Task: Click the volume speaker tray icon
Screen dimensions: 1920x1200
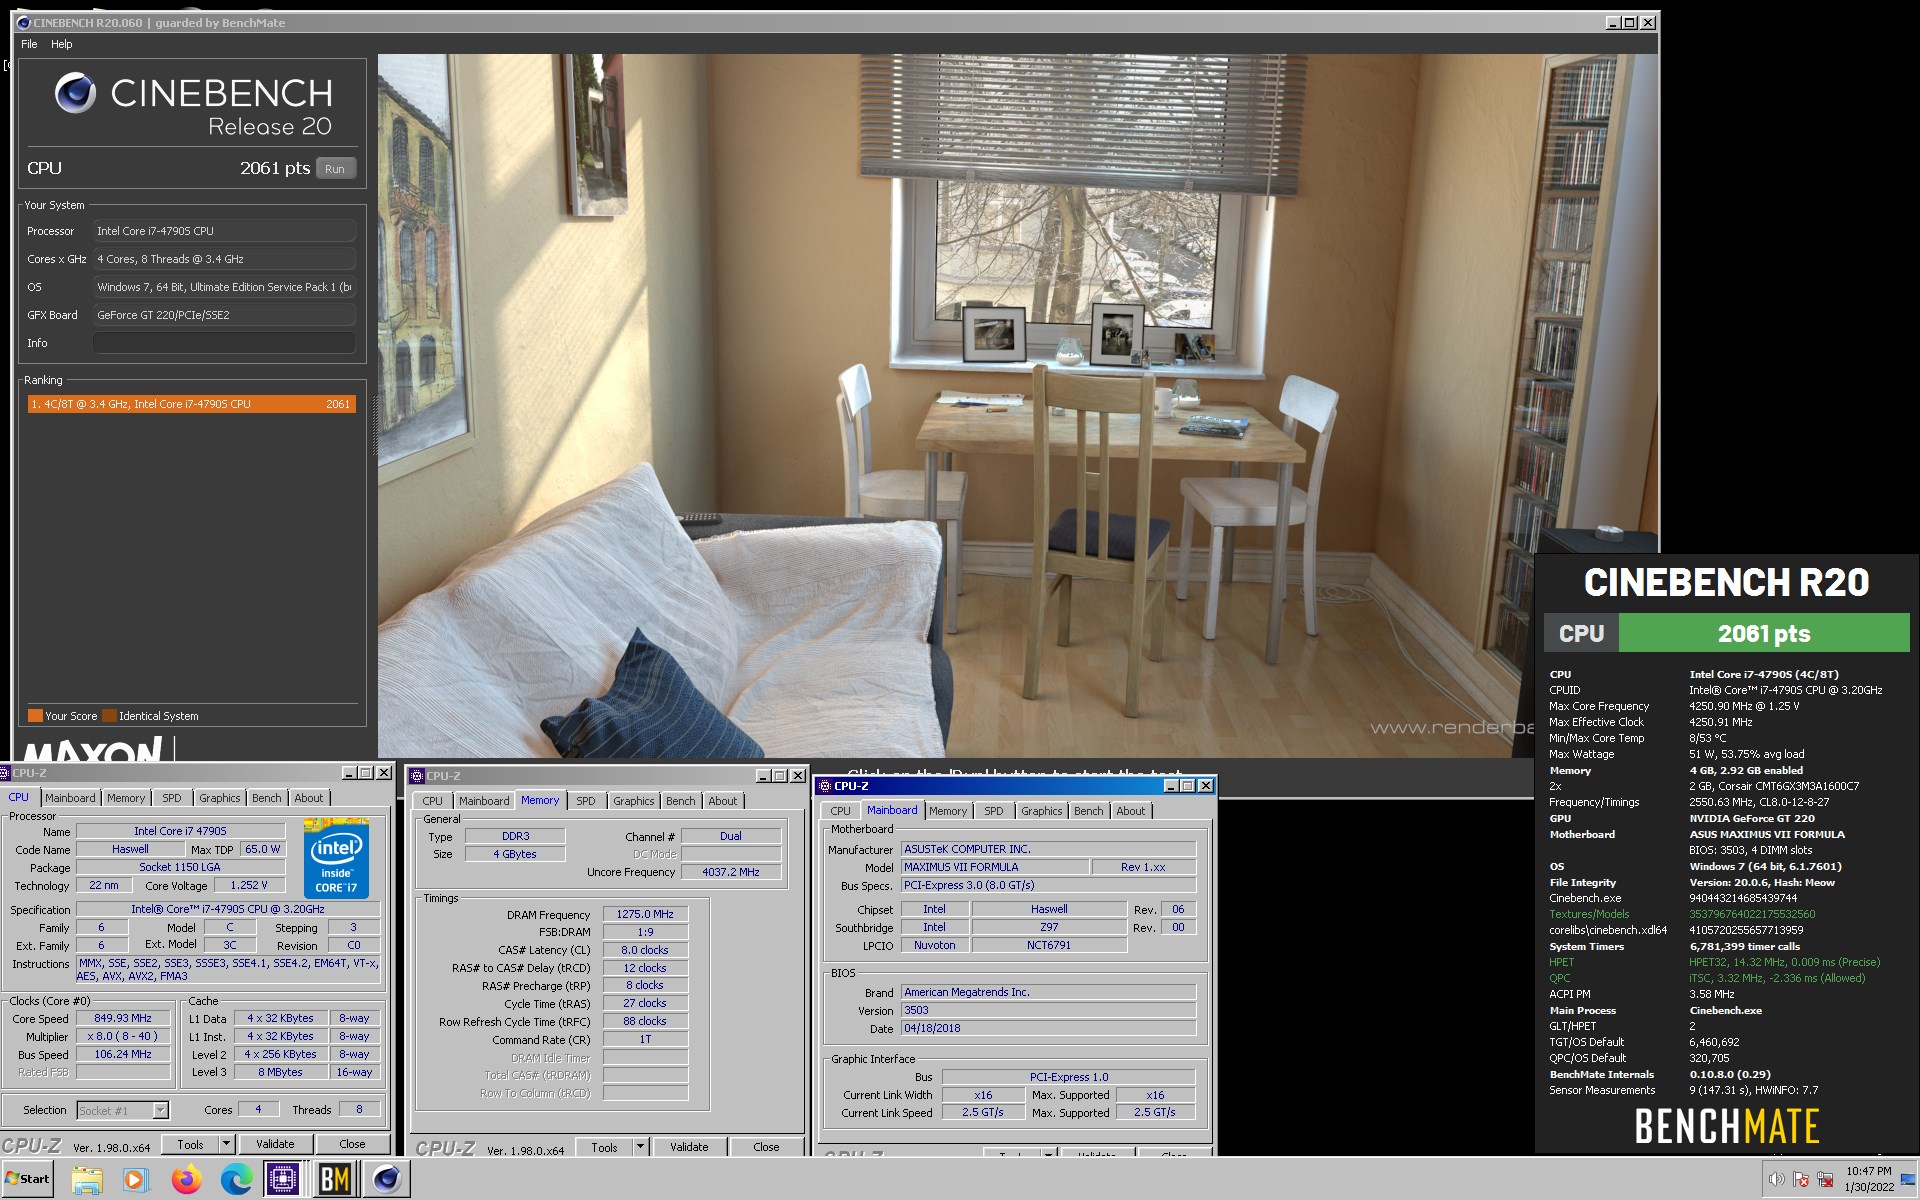Action: click(1776, 1180)
